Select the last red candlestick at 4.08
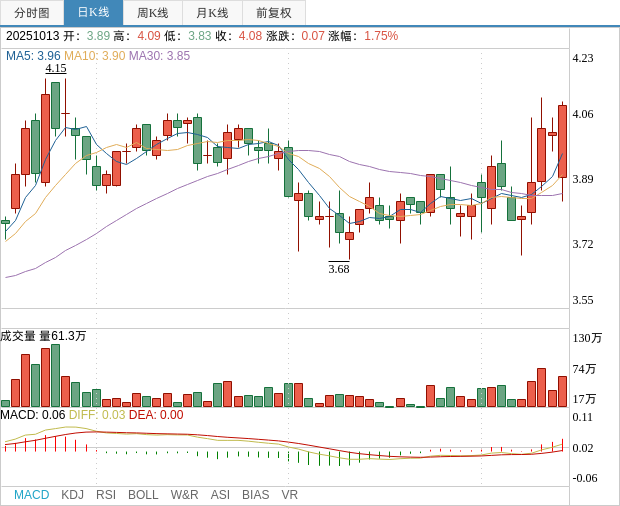Image resolution: width=620 pixels, height=506 pixels. click(x=562, y=142)
